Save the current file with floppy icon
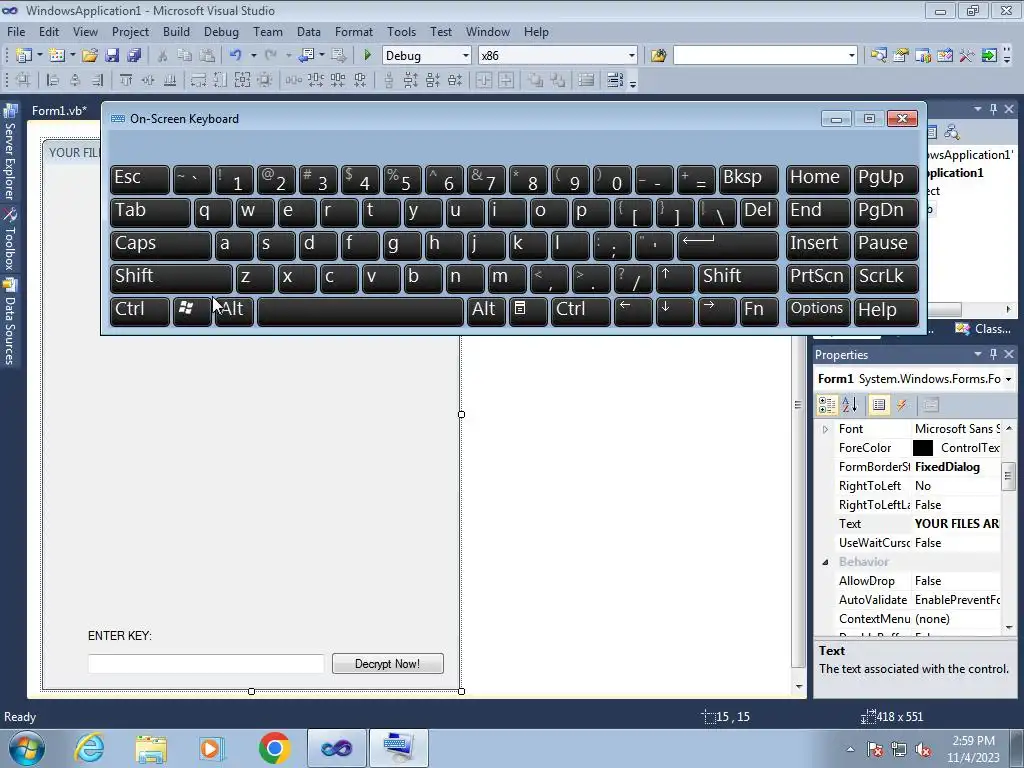 (x=112, y=56)
